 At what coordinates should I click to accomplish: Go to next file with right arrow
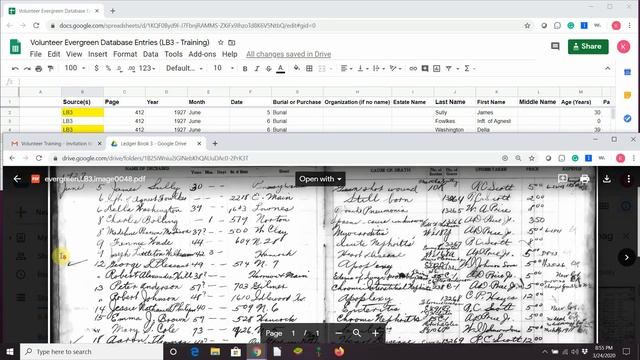[627, 257]
